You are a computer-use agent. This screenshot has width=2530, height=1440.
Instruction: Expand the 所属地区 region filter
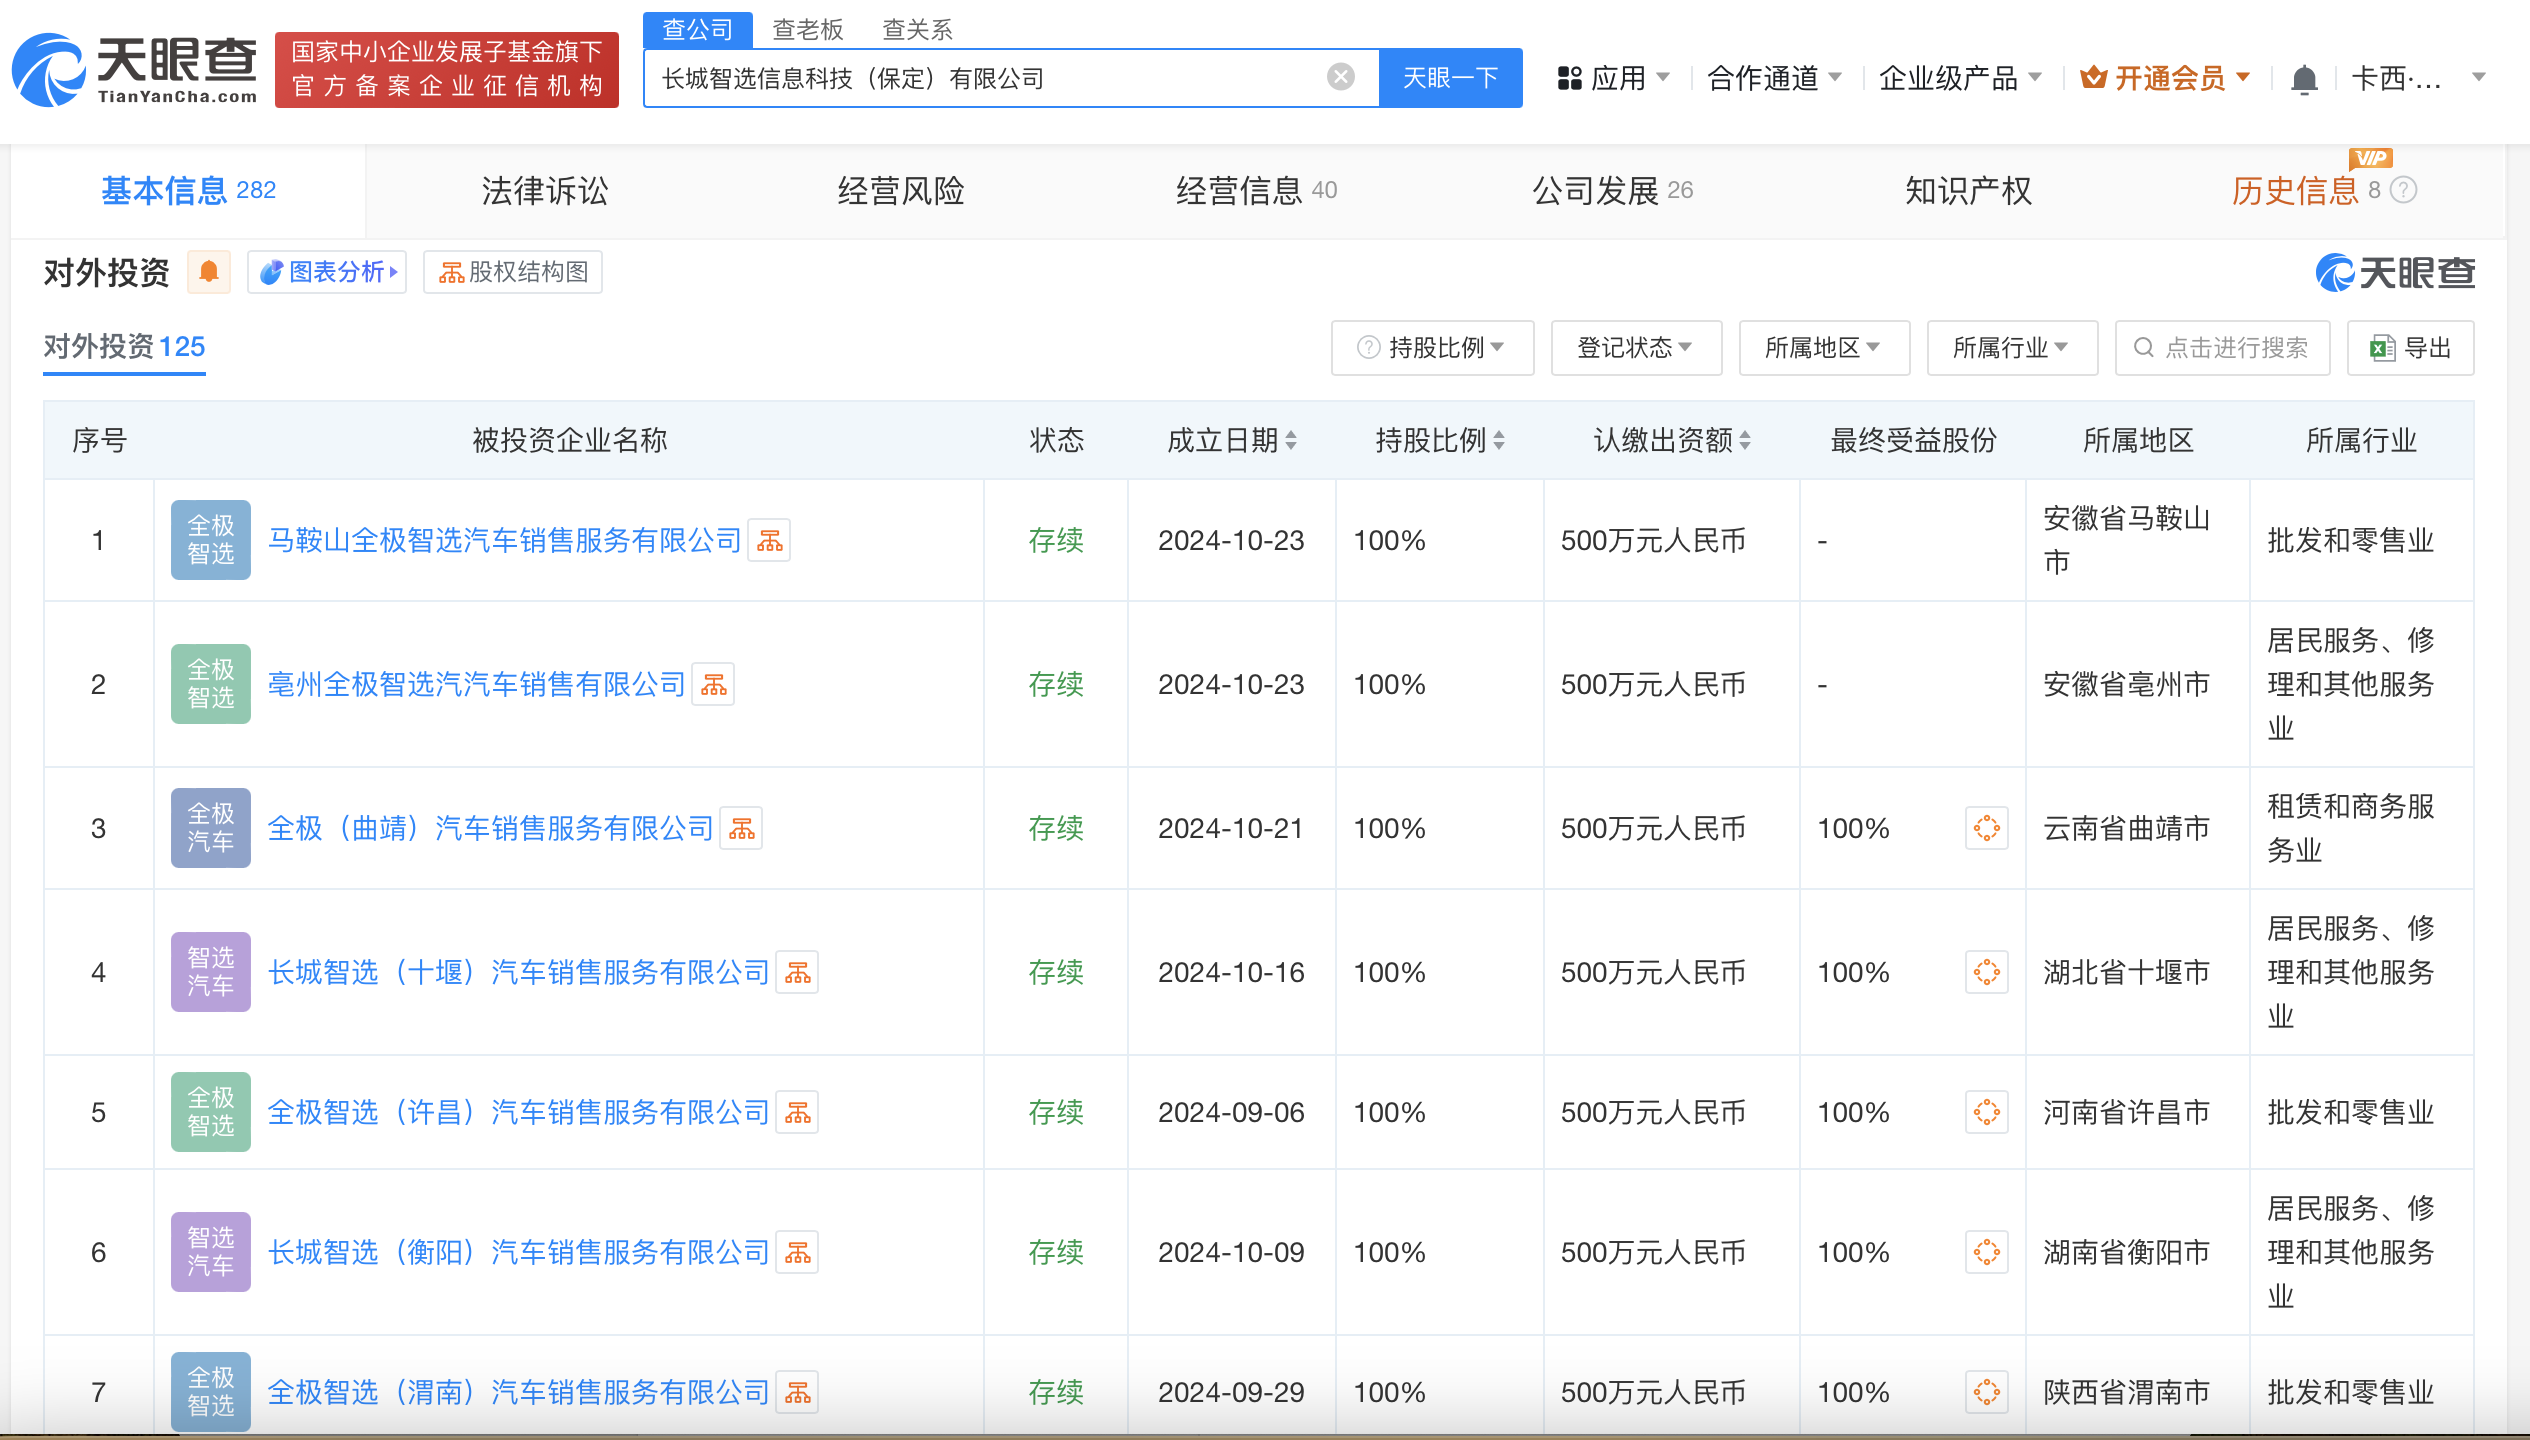[1823, 347]
